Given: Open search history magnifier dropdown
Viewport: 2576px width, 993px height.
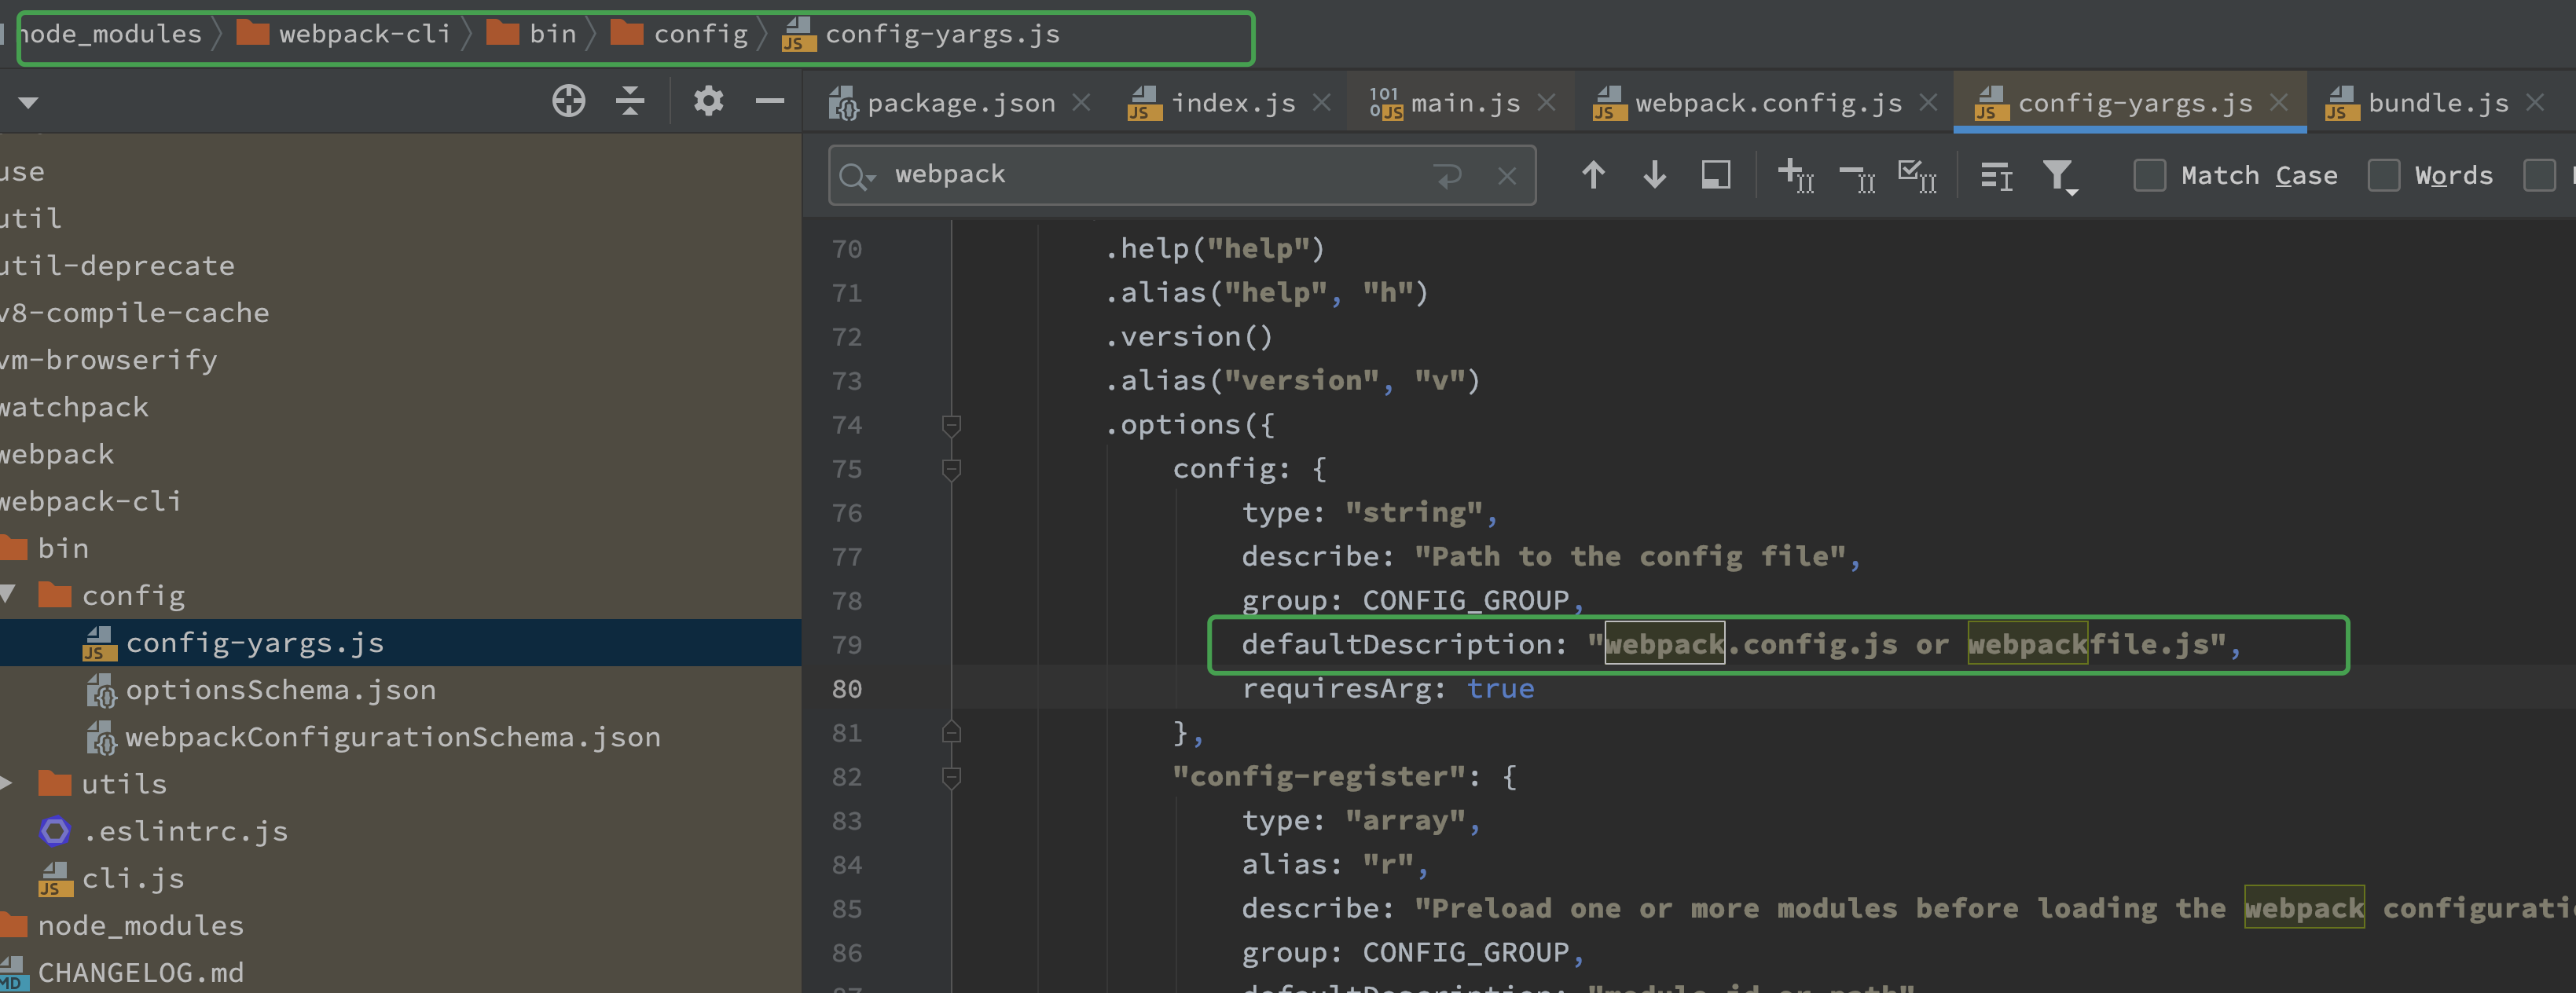Looking at the screenshot, I should point(858,177).
